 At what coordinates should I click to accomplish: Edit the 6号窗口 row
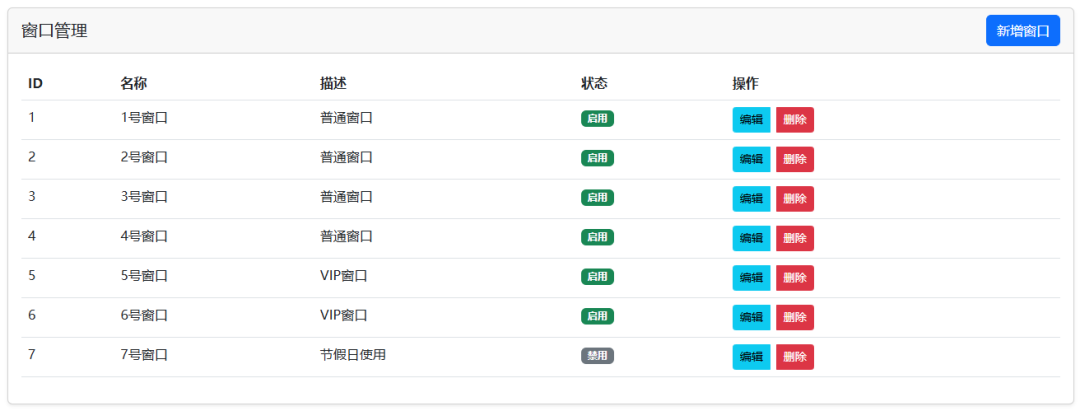[x=751, y=317]
